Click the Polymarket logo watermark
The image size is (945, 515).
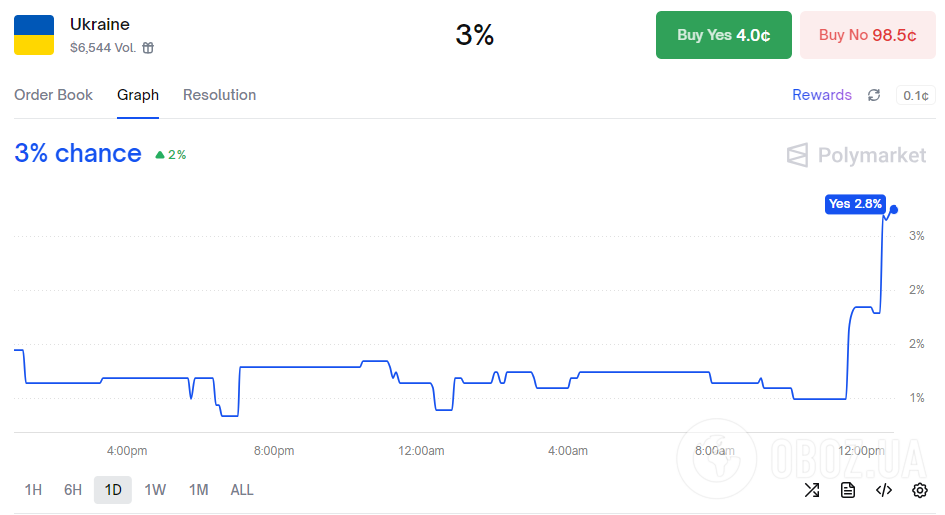click(856, 155)
